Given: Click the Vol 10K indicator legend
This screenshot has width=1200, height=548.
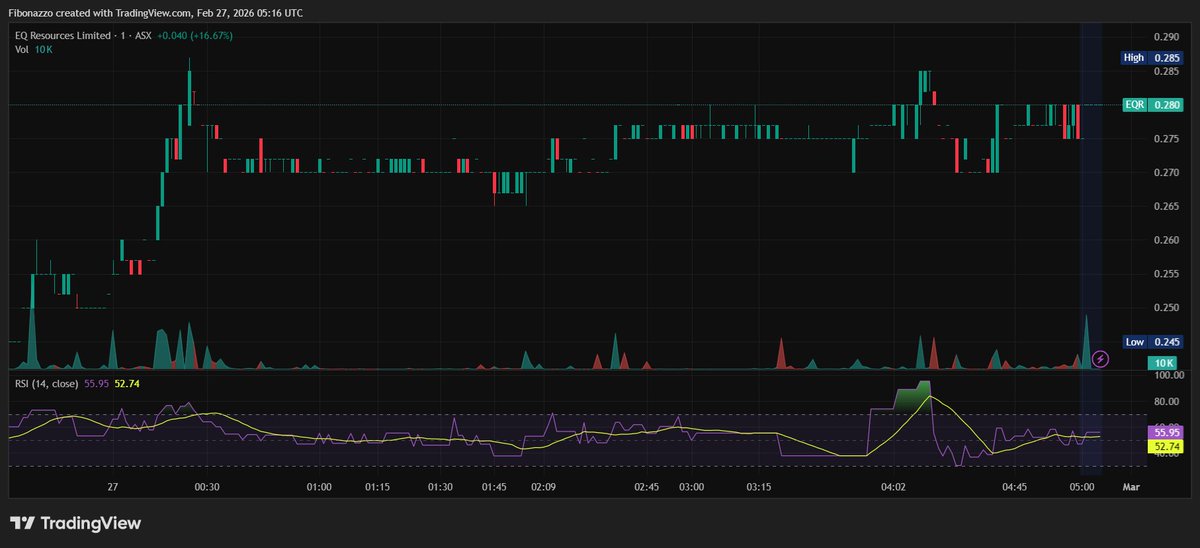Looking at the screenshot, I should tap(33, 49).
